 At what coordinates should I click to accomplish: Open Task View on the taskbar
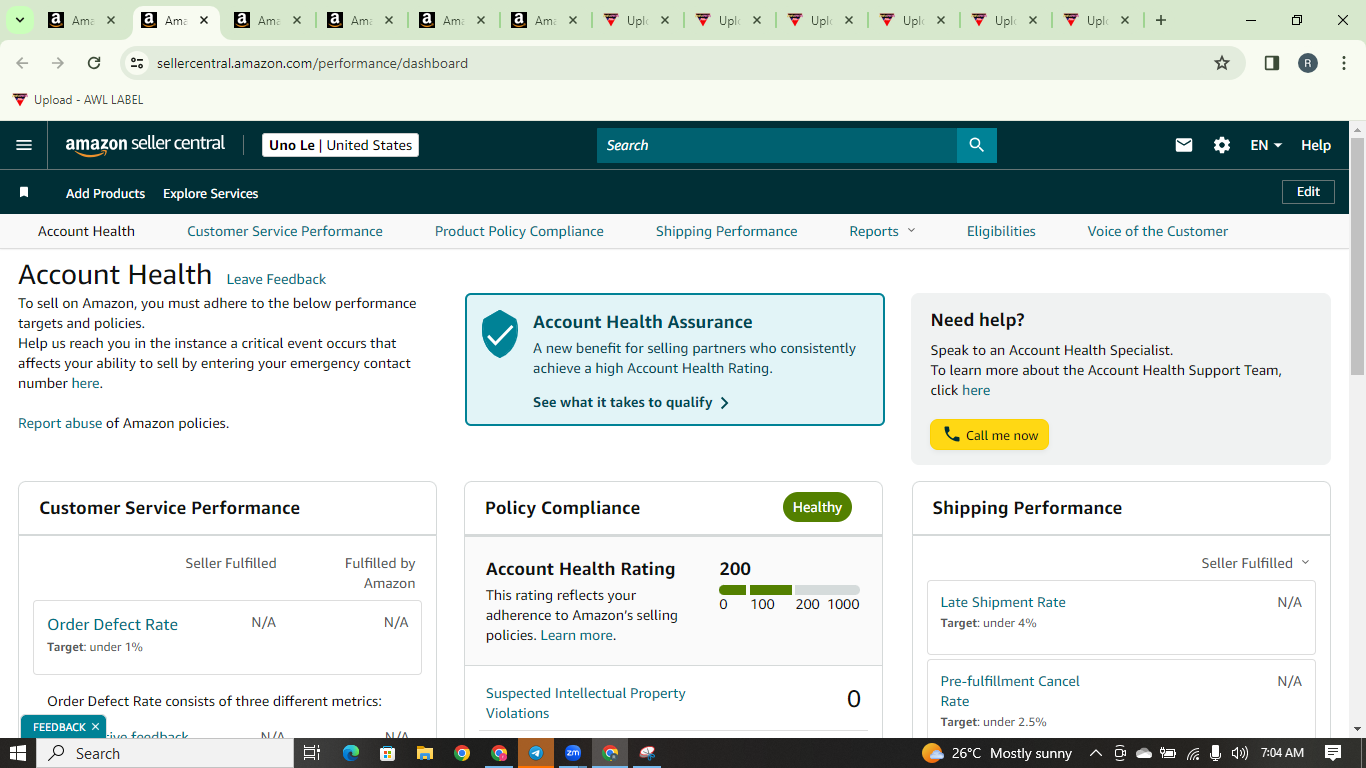pyautogui.click(x=311, y=753)
